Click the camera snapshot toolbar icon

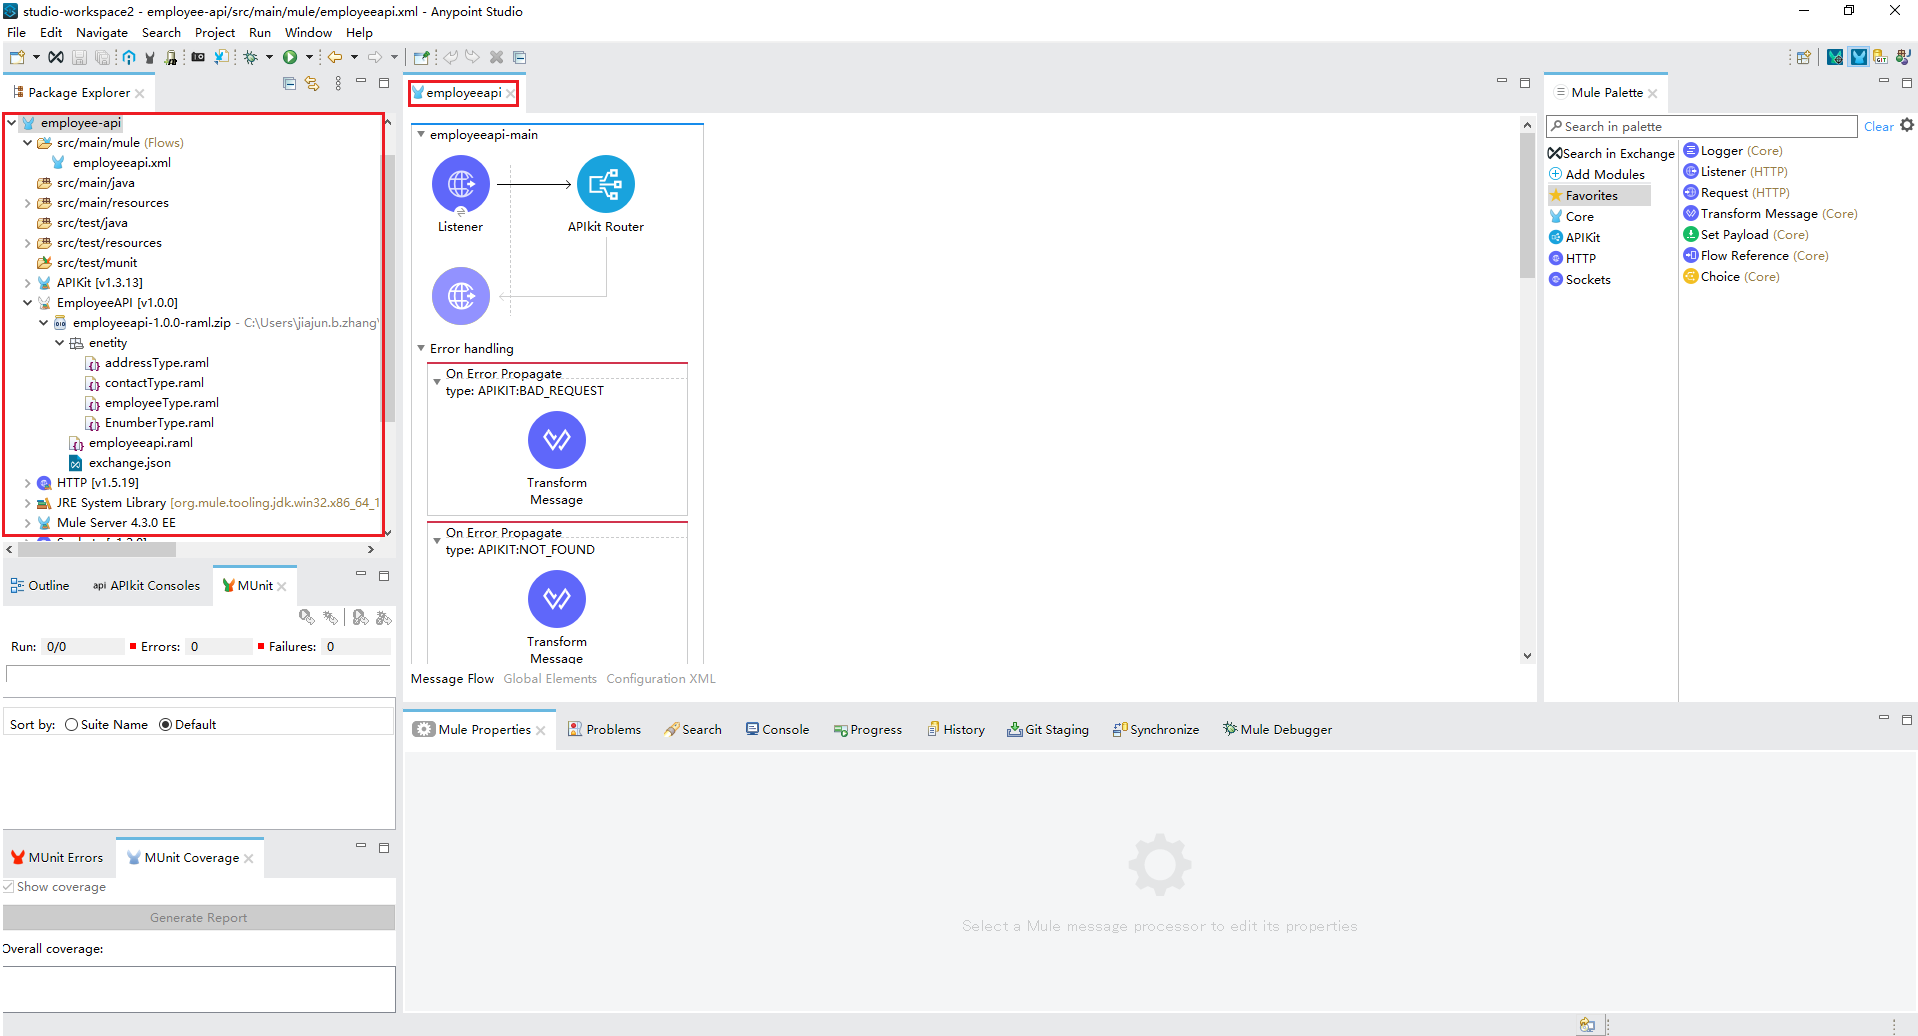[x=198, y=57]
